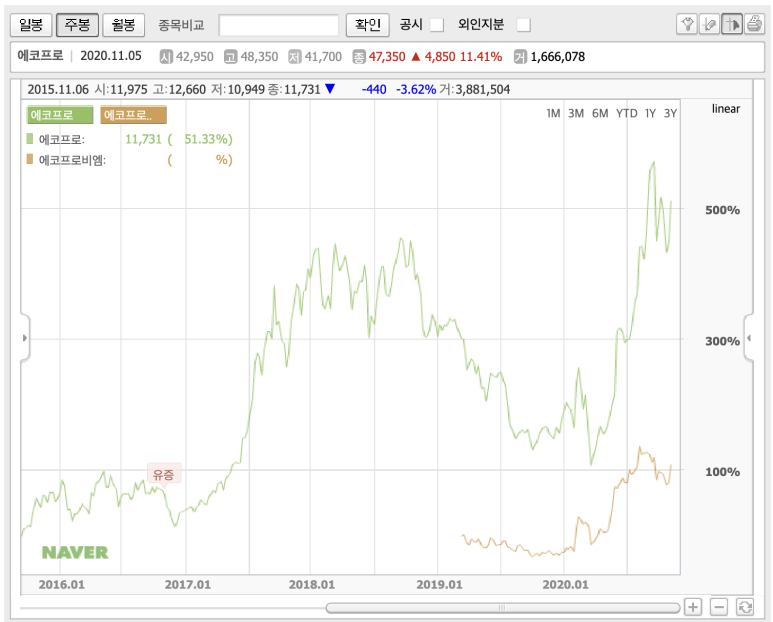Screen dimensions: 773x622
Task: Click the refresh reset chart icon
Action: pos(744,607)
